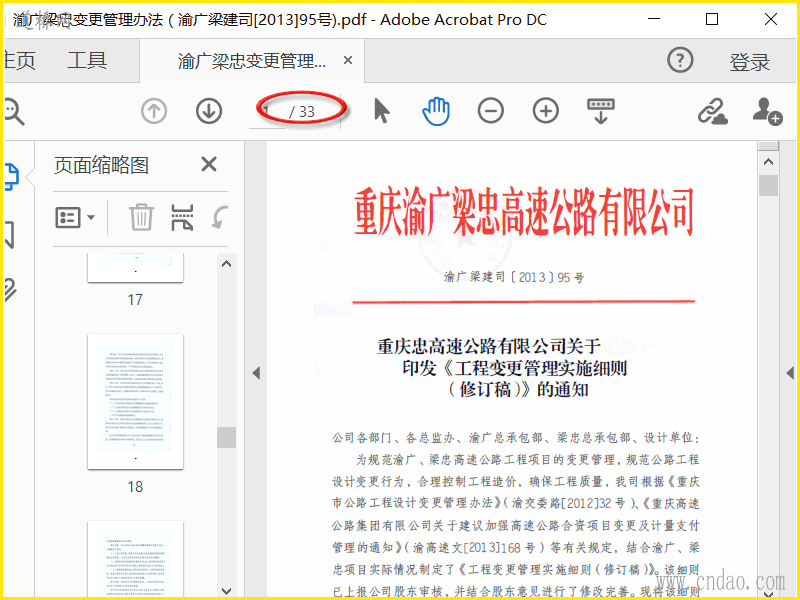Screen dimensions: 800x600
Task: Open the scrolling mode page display tool
Action: click(x=601, y=111)
